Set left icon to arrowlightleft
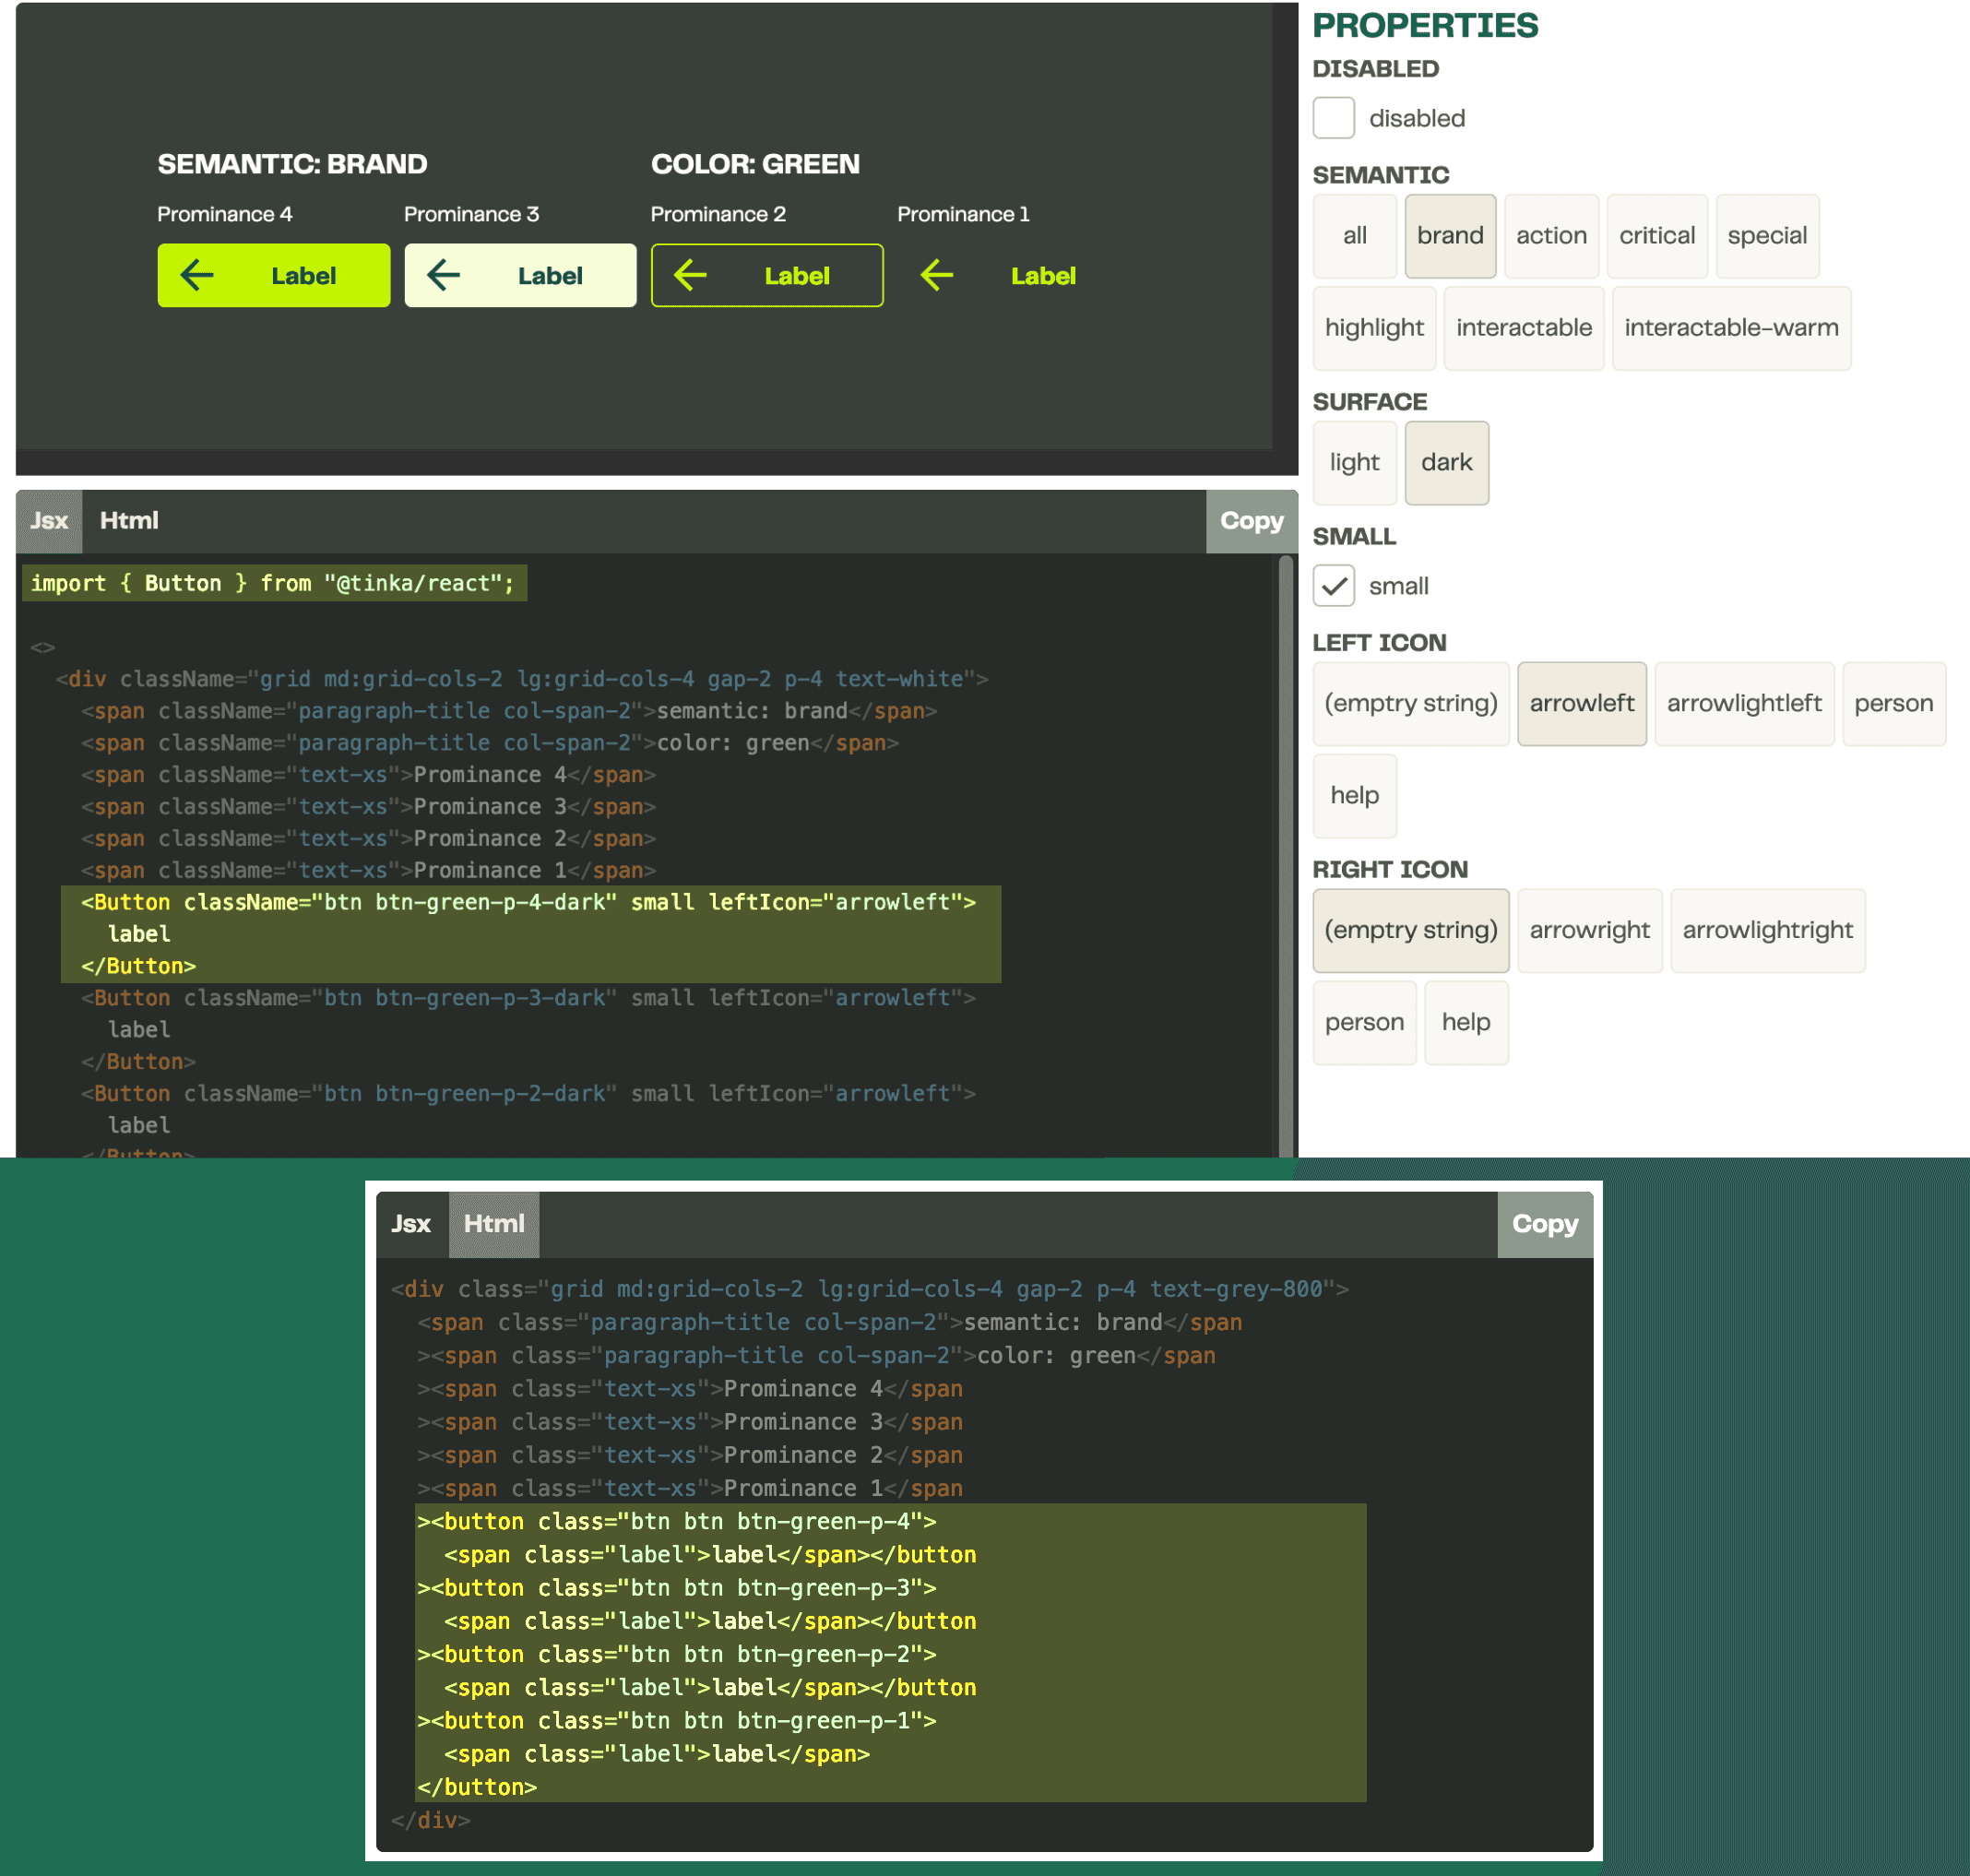Screen dimensions: 1970x1876 pos(1743,704)
